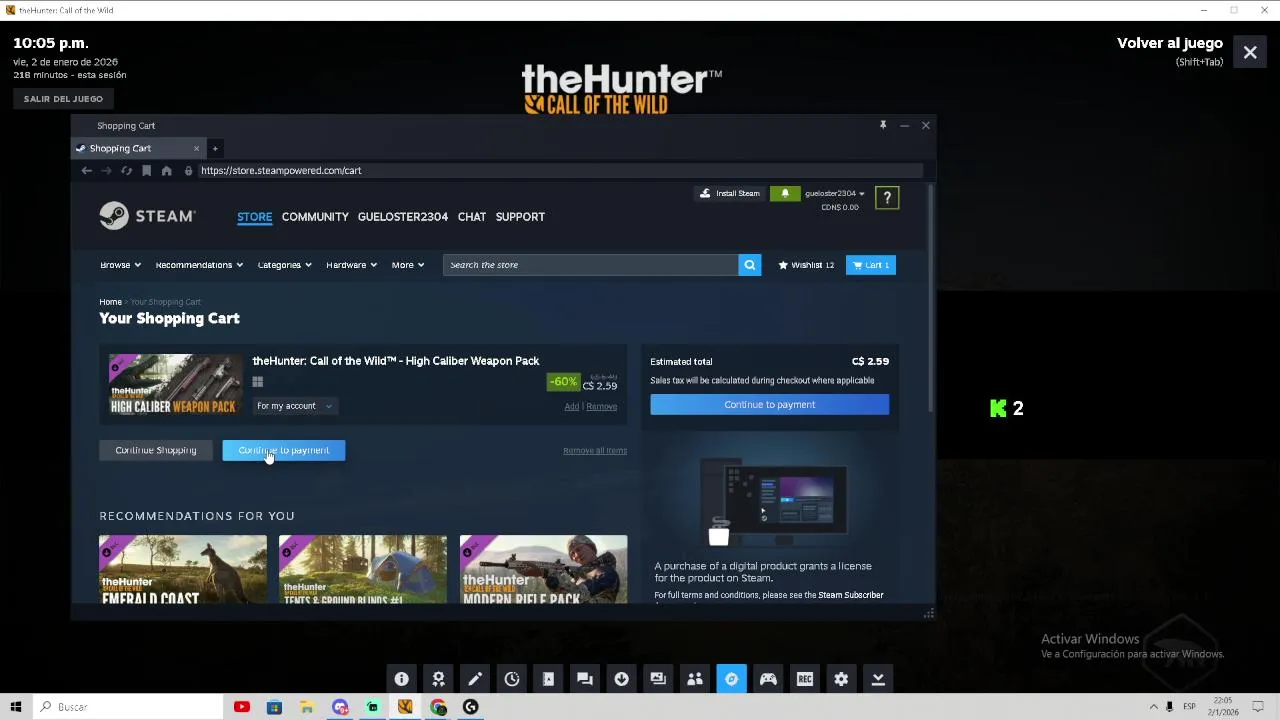Open the guides book icon in overlay toolbar

[x=548, y=679]
